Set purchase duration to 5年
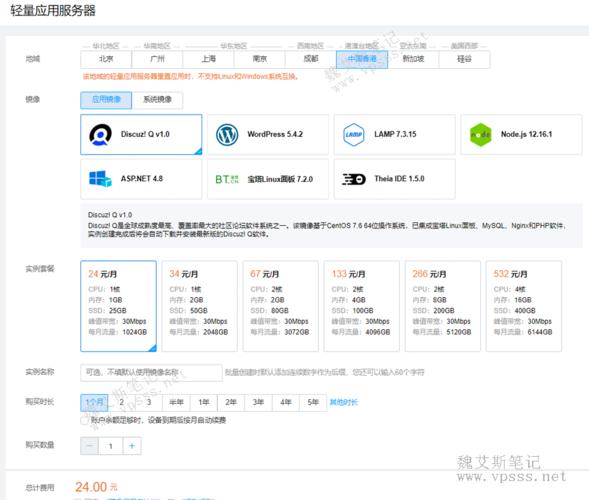589x500 pixels. [x=313, y=403]
